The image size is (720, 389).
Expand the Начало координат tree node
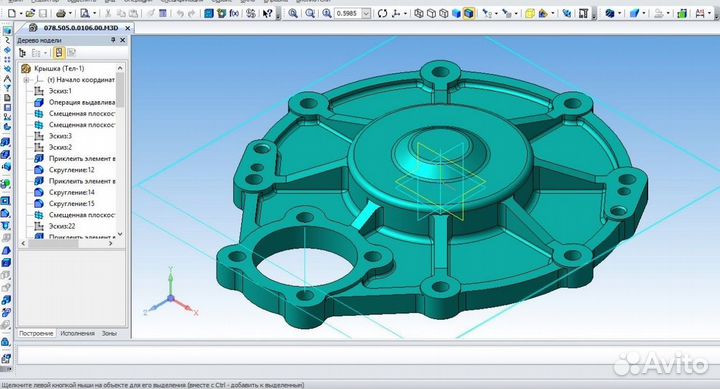point(26,79)
